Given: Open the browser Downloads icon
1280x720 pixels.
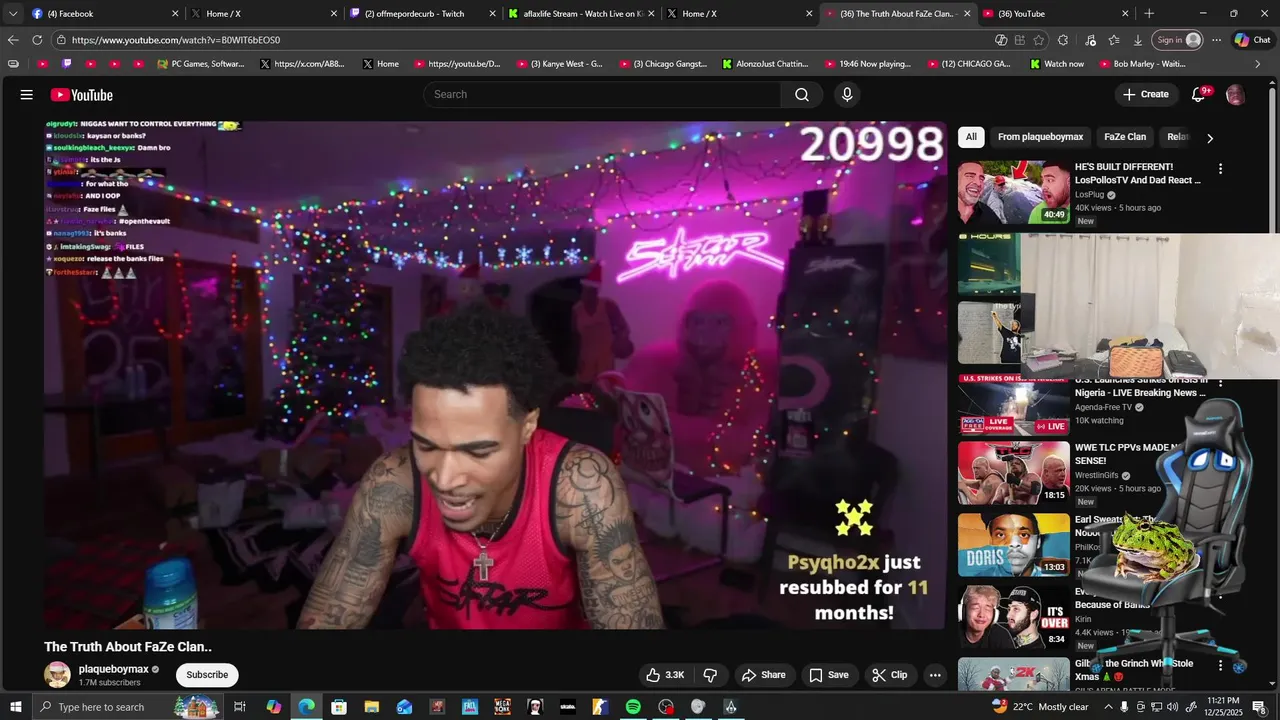Looking at the screenshot, I should tap(1138, 40).
